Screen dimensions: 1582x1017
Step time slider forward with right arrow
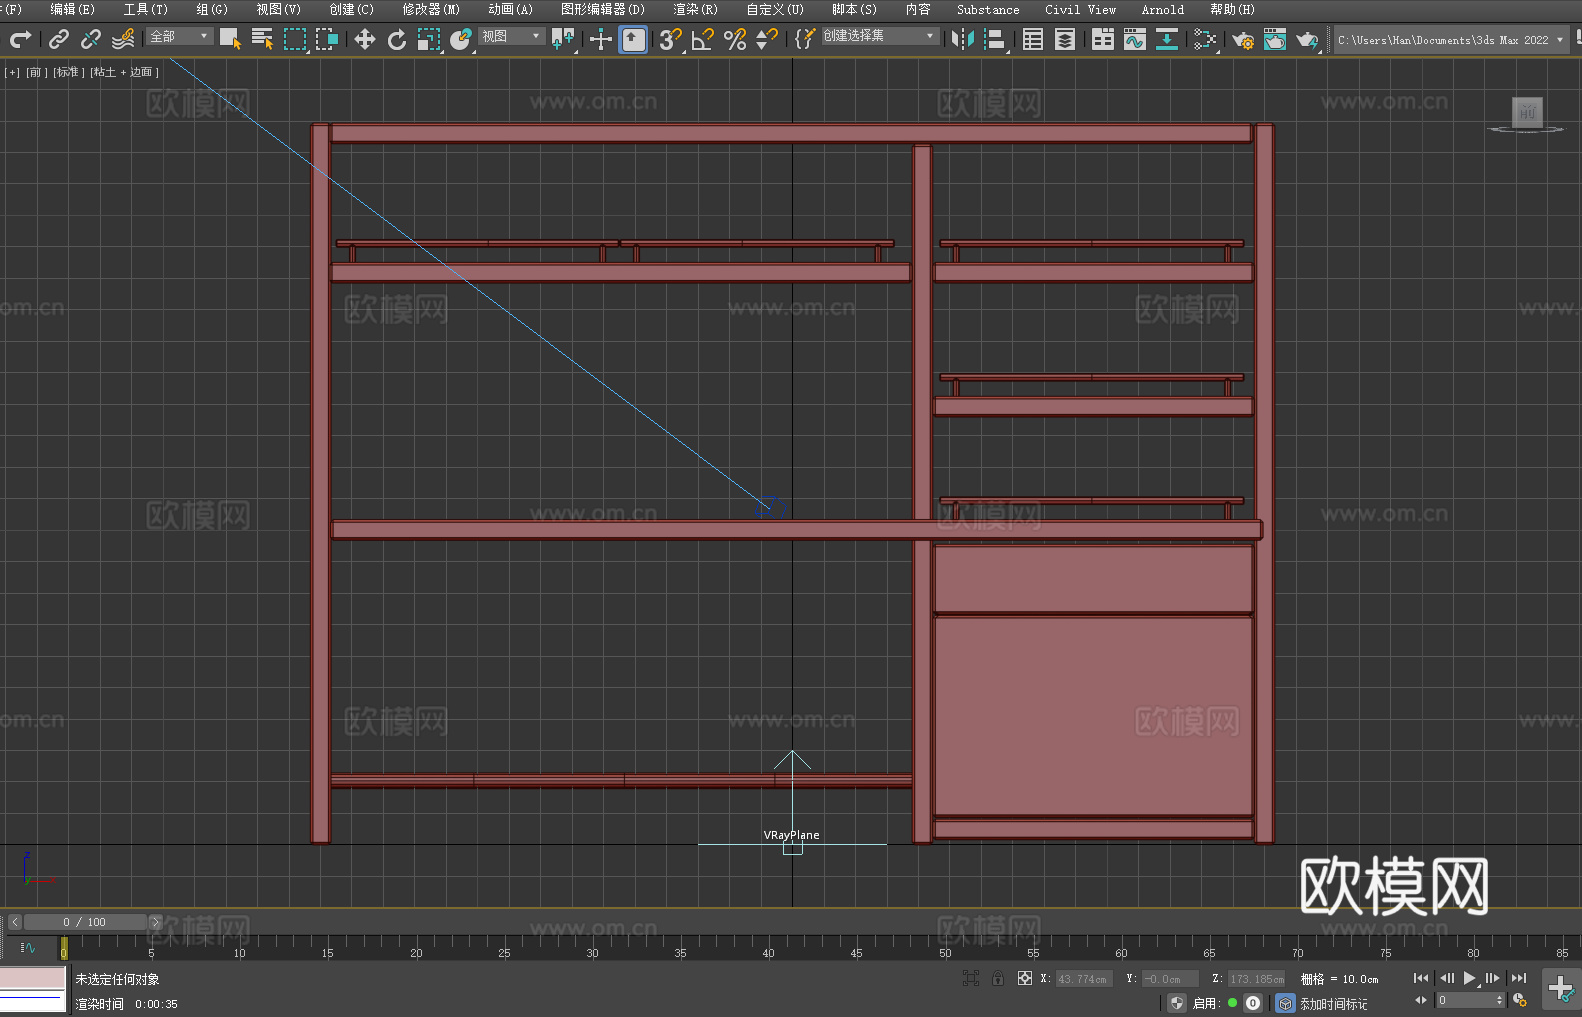(x=155, y=922)
